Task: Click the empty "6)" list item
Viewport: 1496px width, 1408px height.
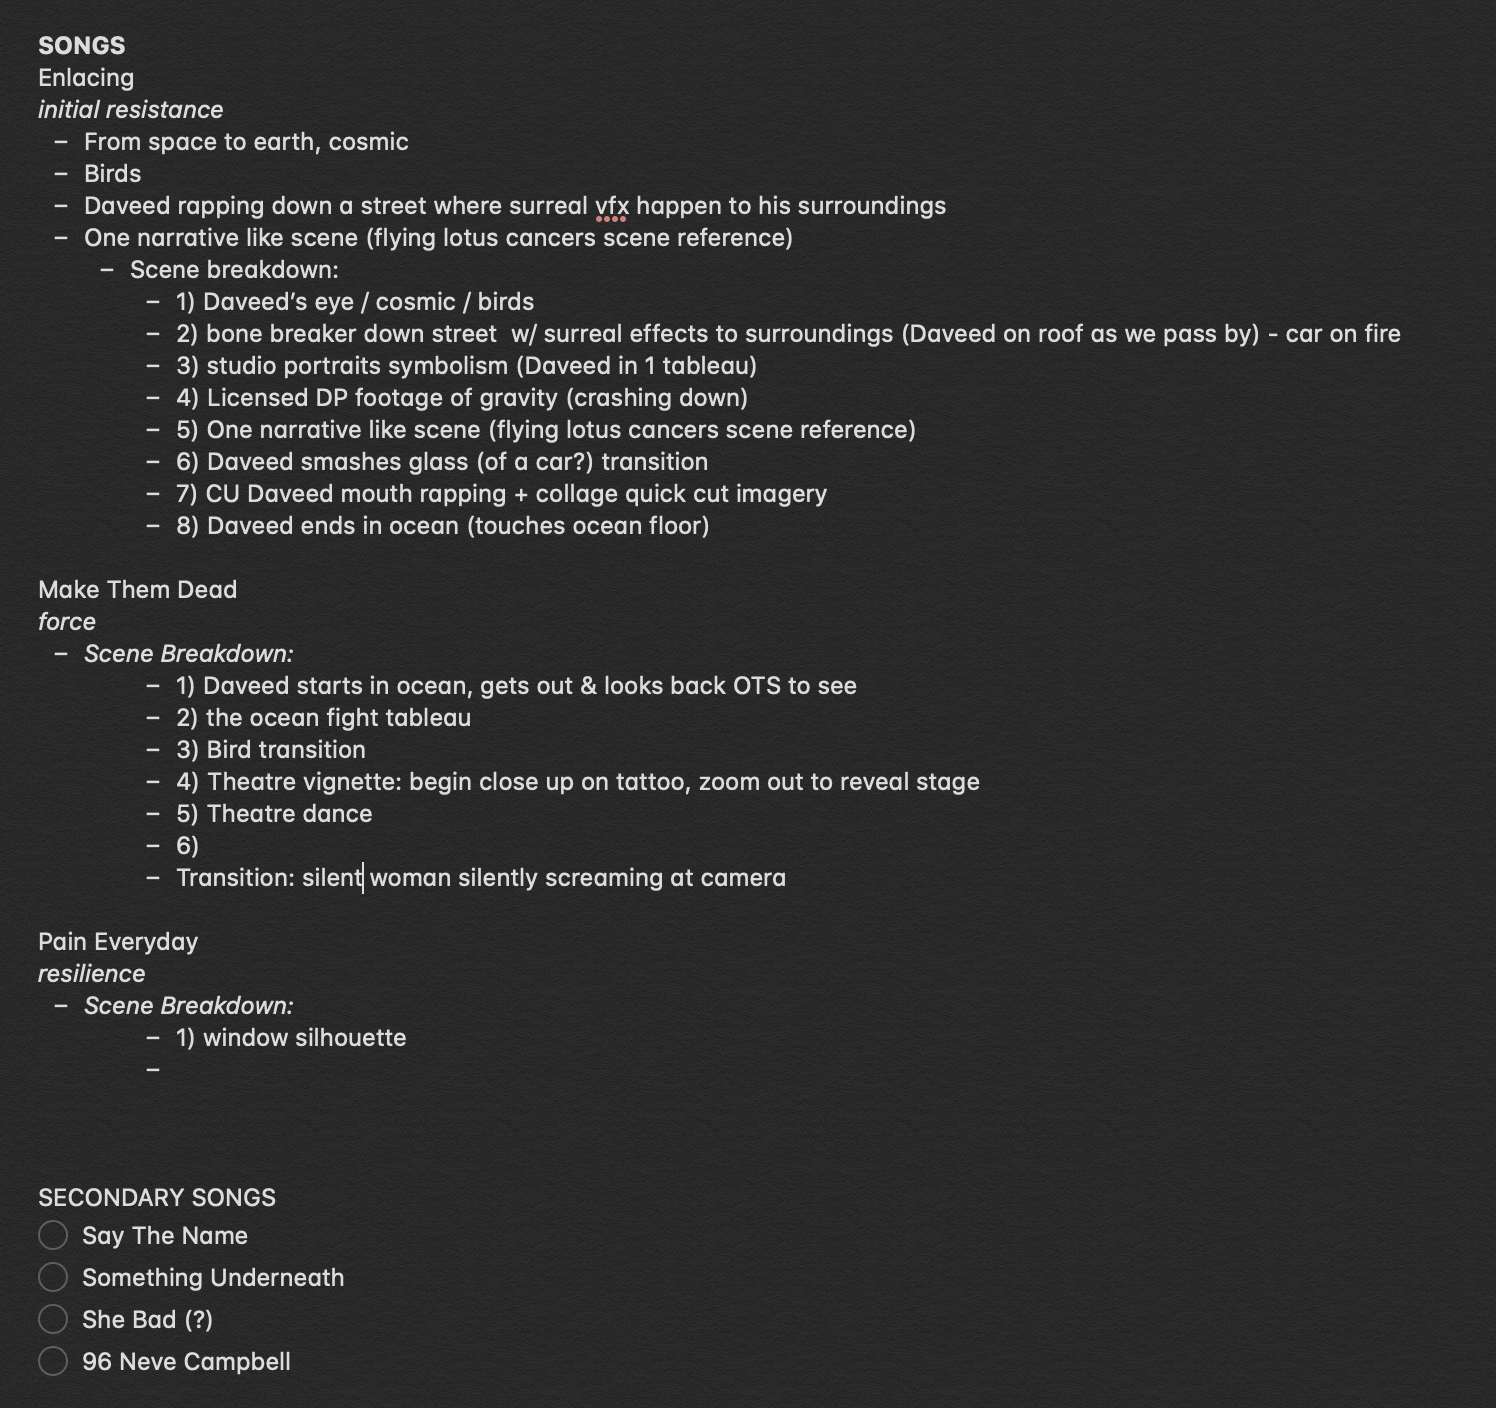Action: [188, 846]
